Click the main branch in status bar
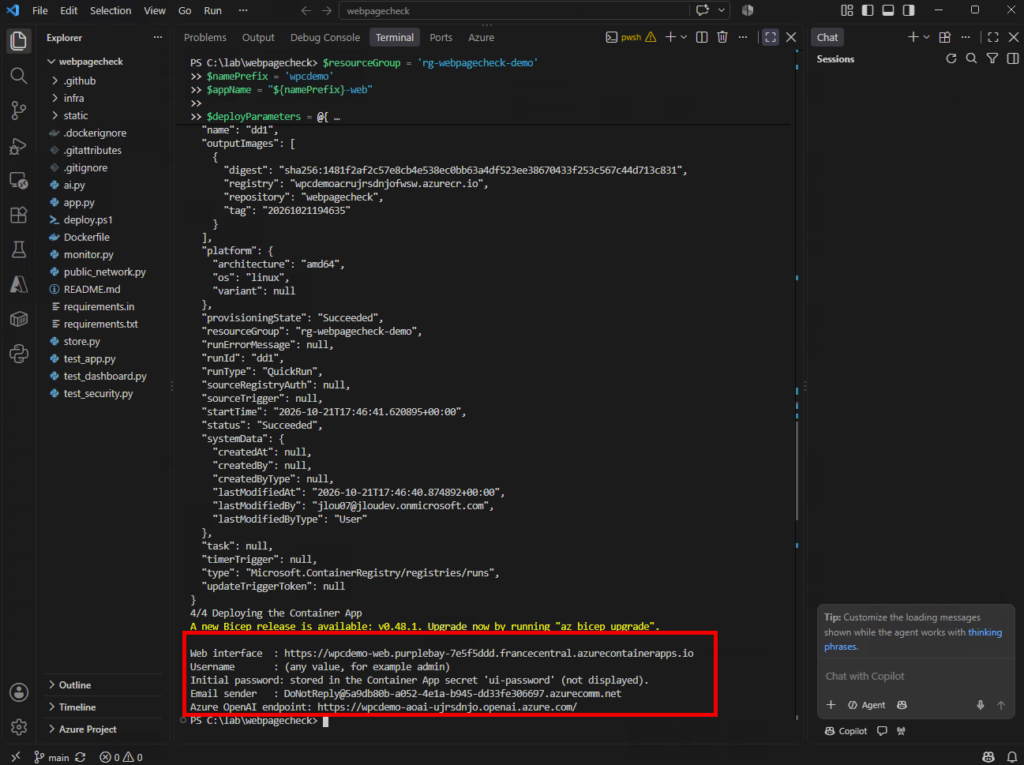The image size is (1024, 765). tap(52, 757)
